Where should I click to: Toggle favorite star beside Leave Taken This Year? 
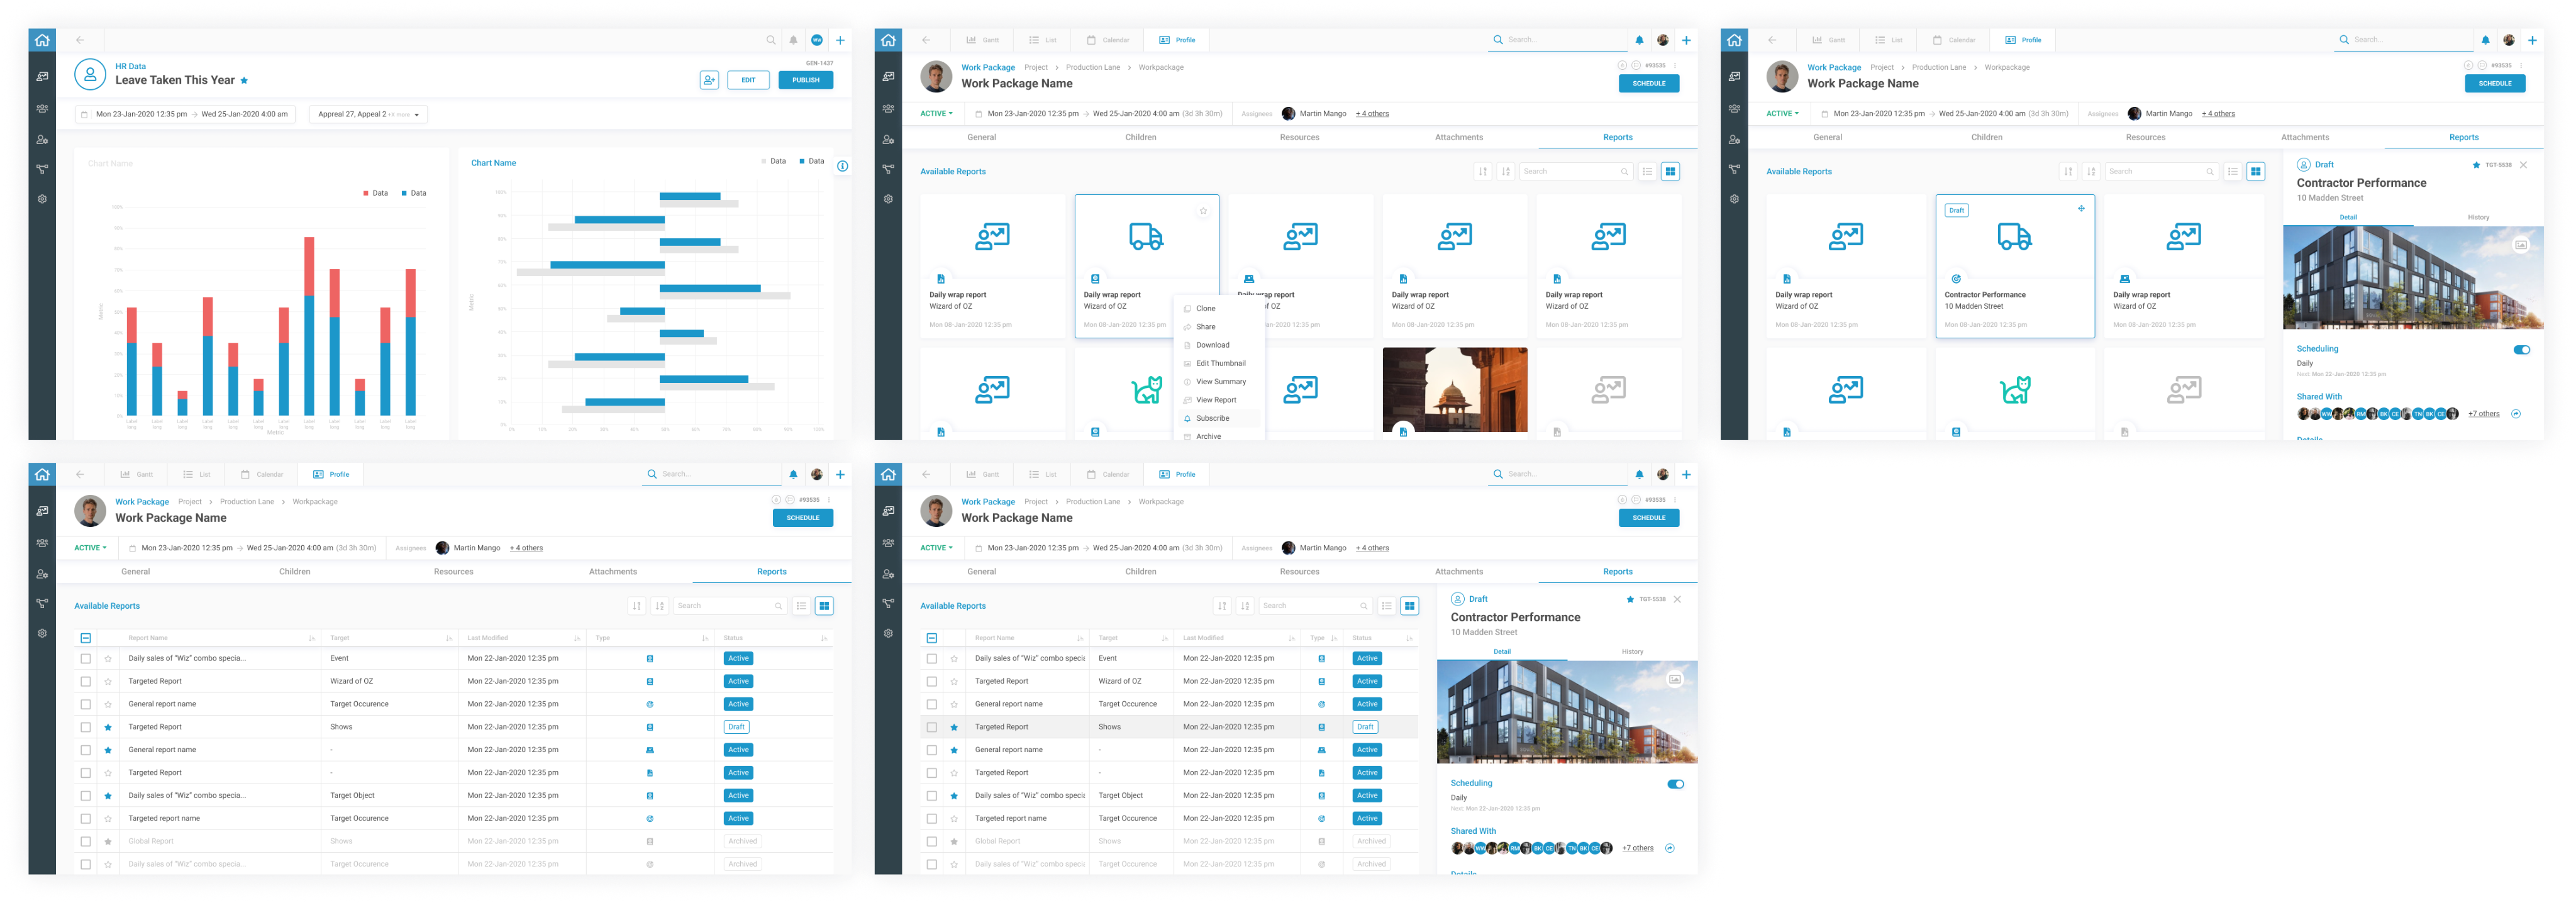tap(244, 81)
